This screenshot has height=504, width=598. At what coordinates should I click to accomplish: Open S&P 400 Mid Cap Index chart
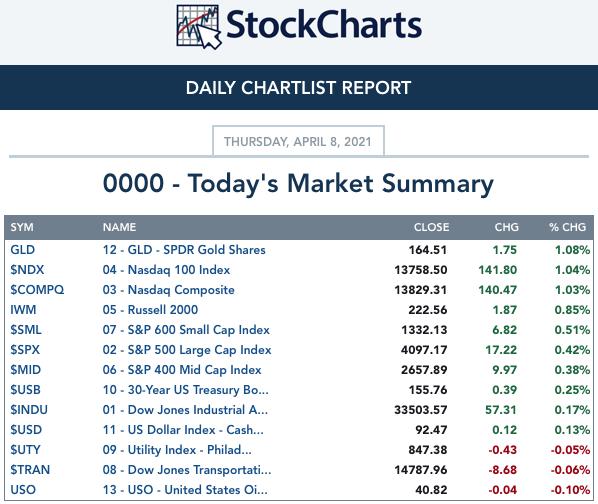pos(182,370)
